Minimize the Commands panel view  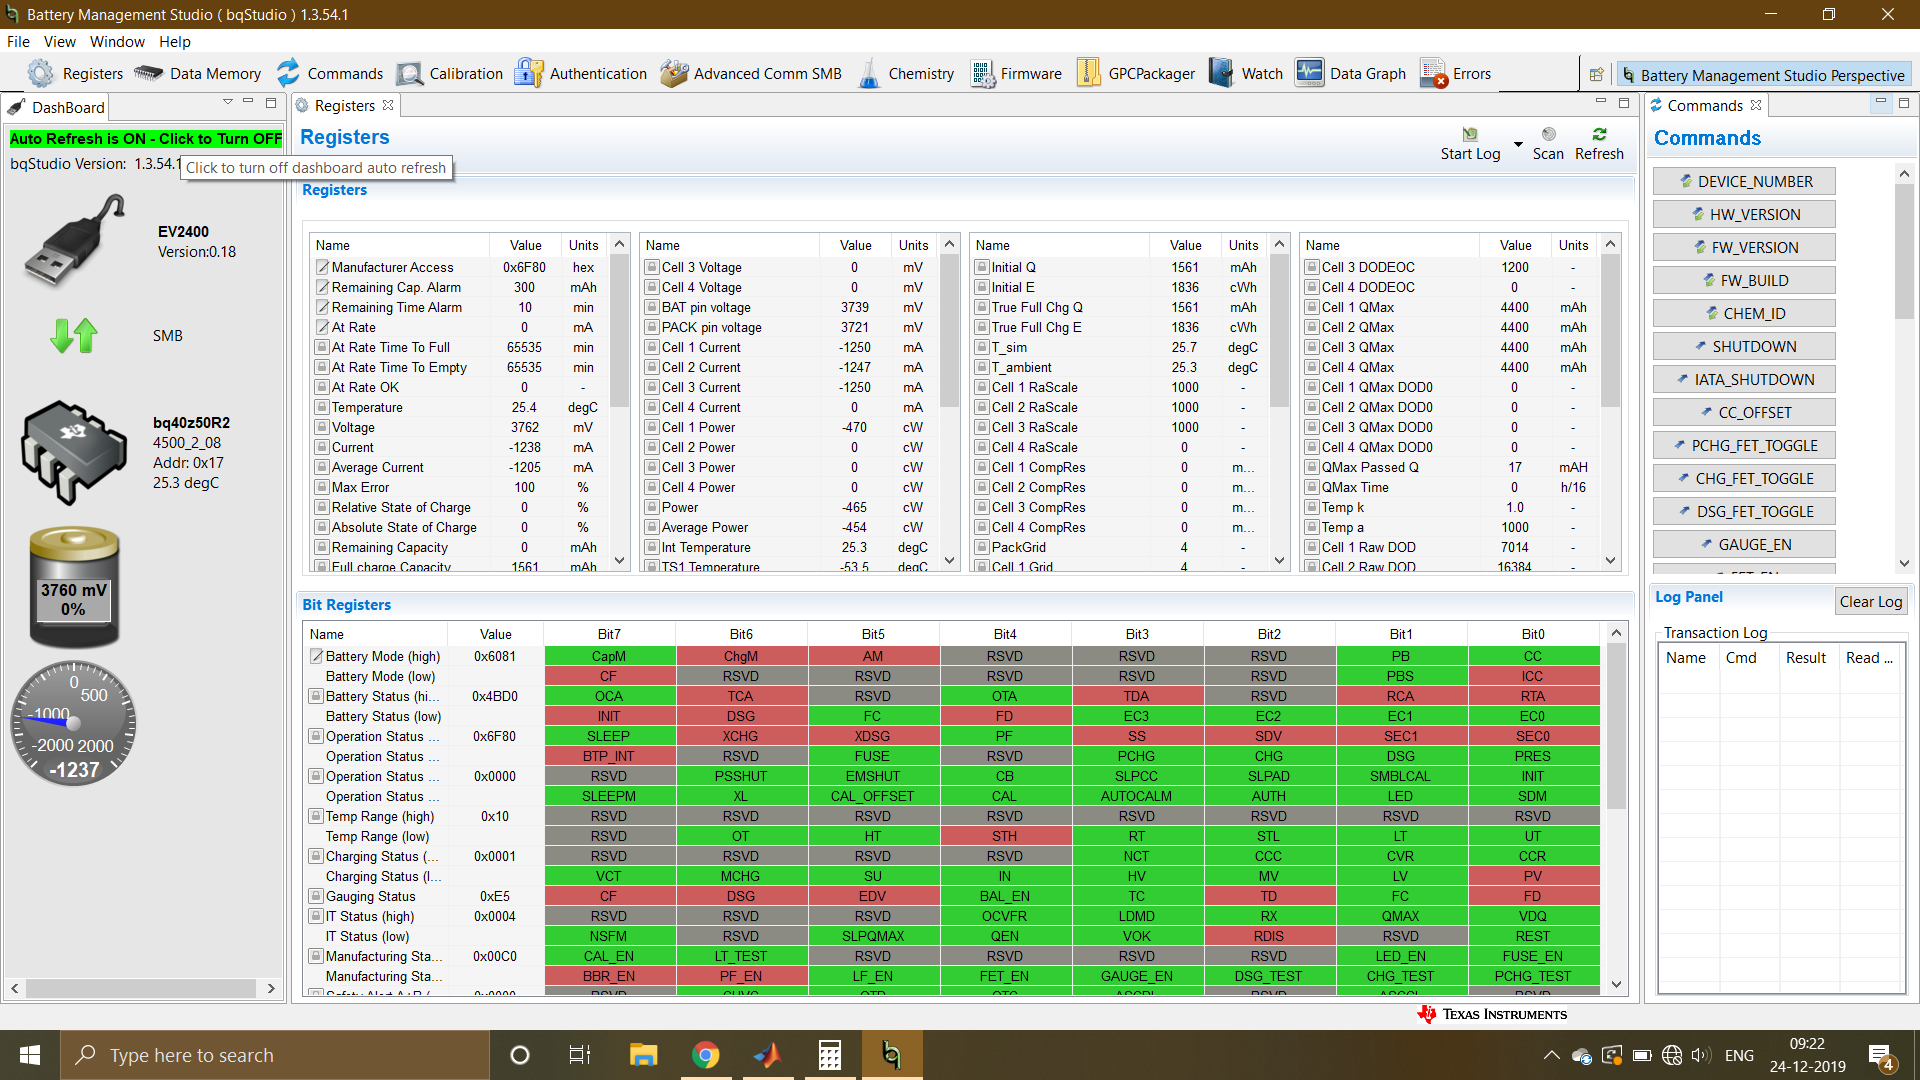pyautogui.click(x=1881, y=102)
